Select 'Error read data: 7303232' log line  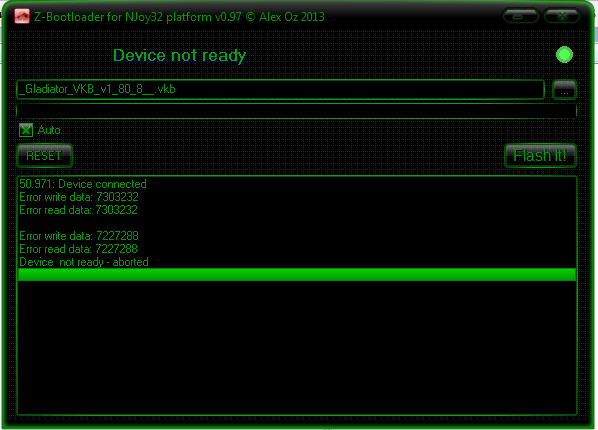click(x=78, y=210)
